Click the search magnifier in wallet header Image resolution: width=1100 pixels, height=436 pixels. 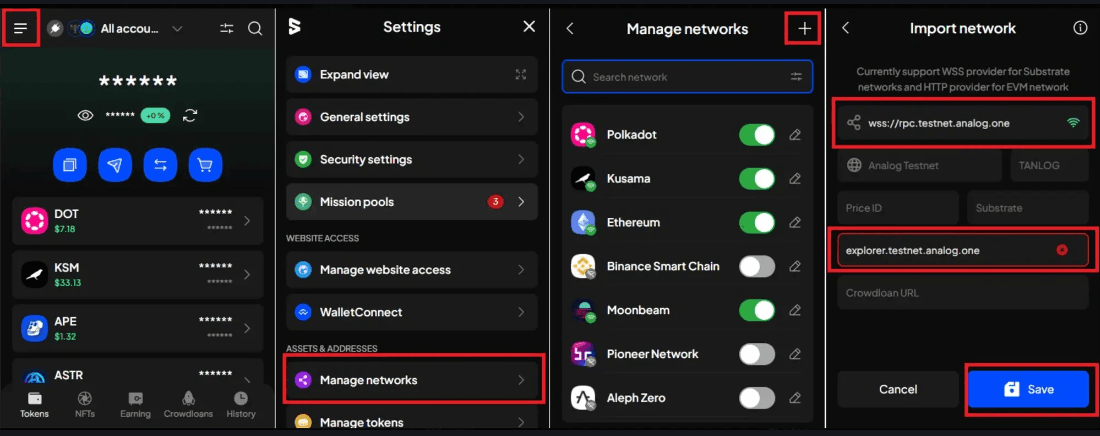coord(255,28)
